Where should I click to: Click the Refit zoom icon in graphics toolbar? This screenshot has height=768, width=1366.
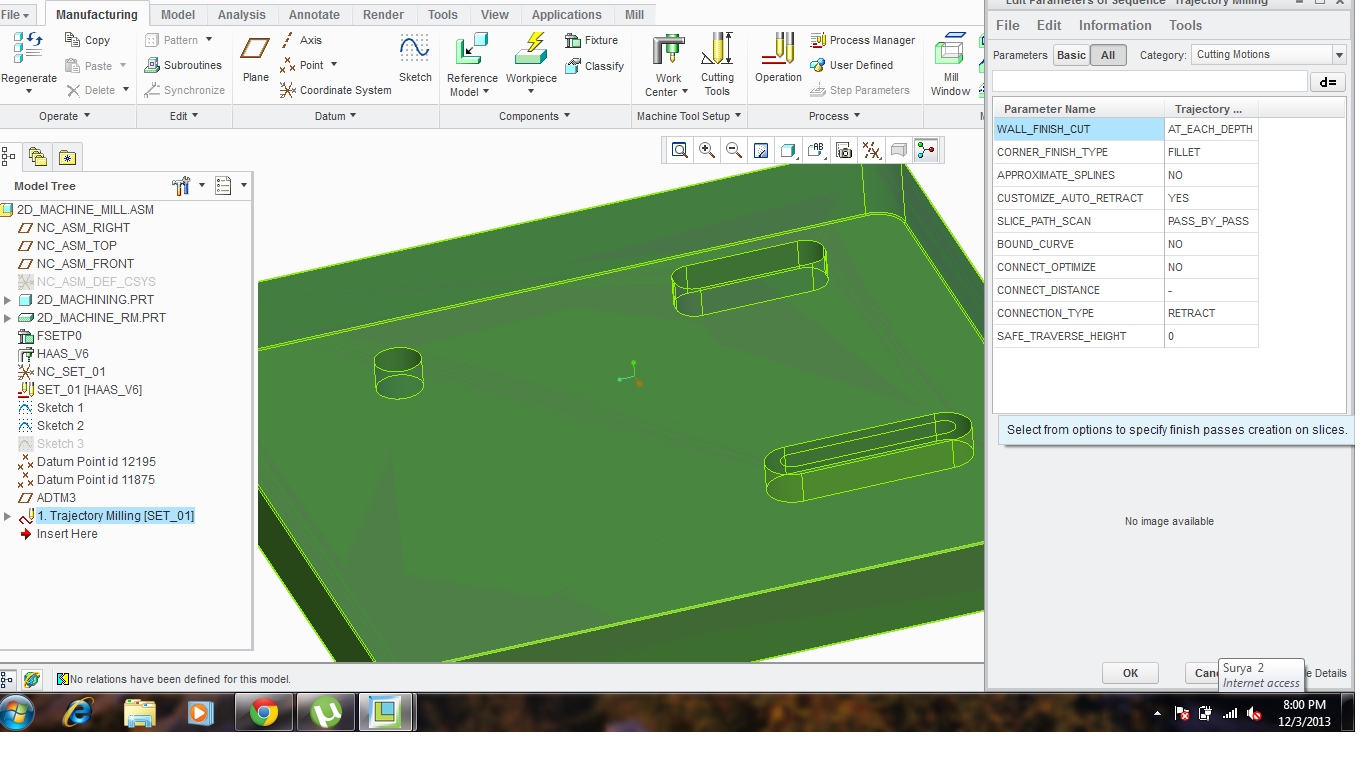click(x=680, y=150)
